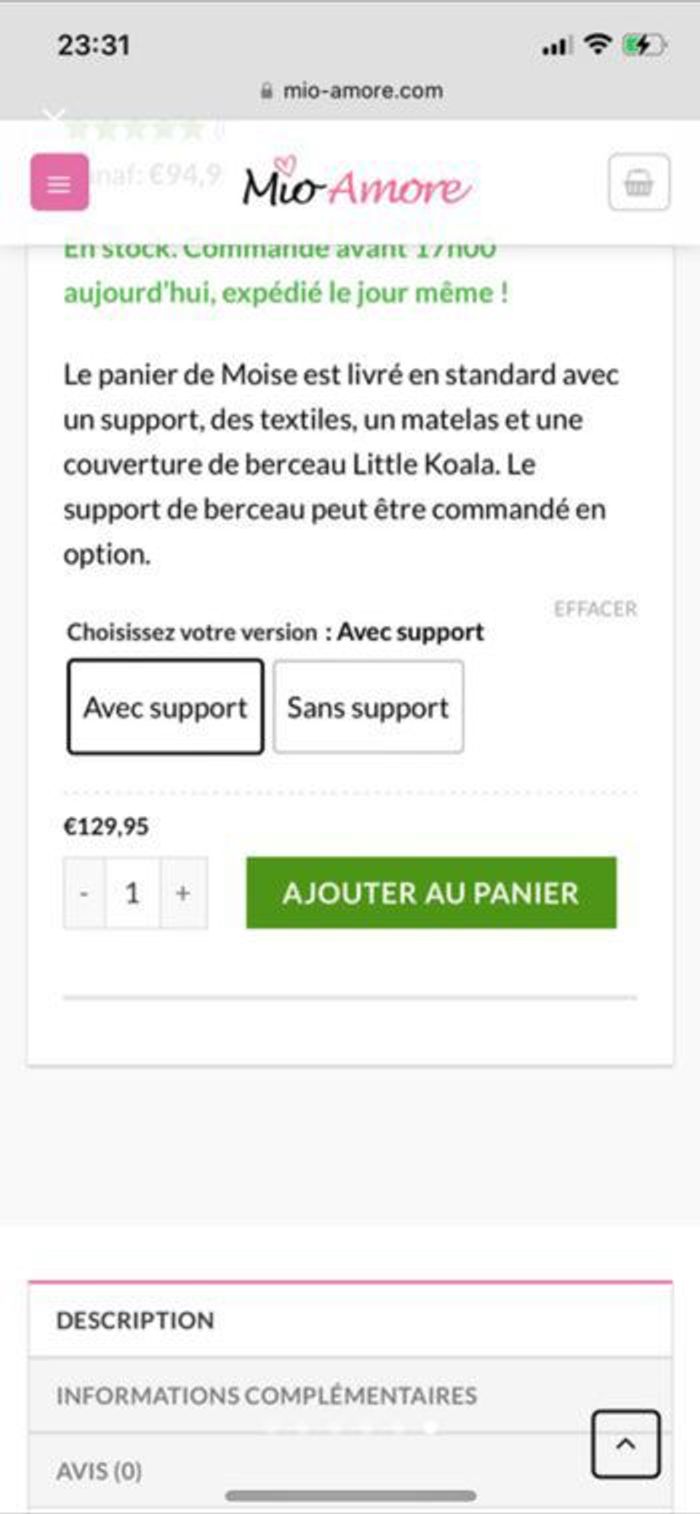Open the shopping basket icon
700x1514 pixels.
click(x=638, y=183)
